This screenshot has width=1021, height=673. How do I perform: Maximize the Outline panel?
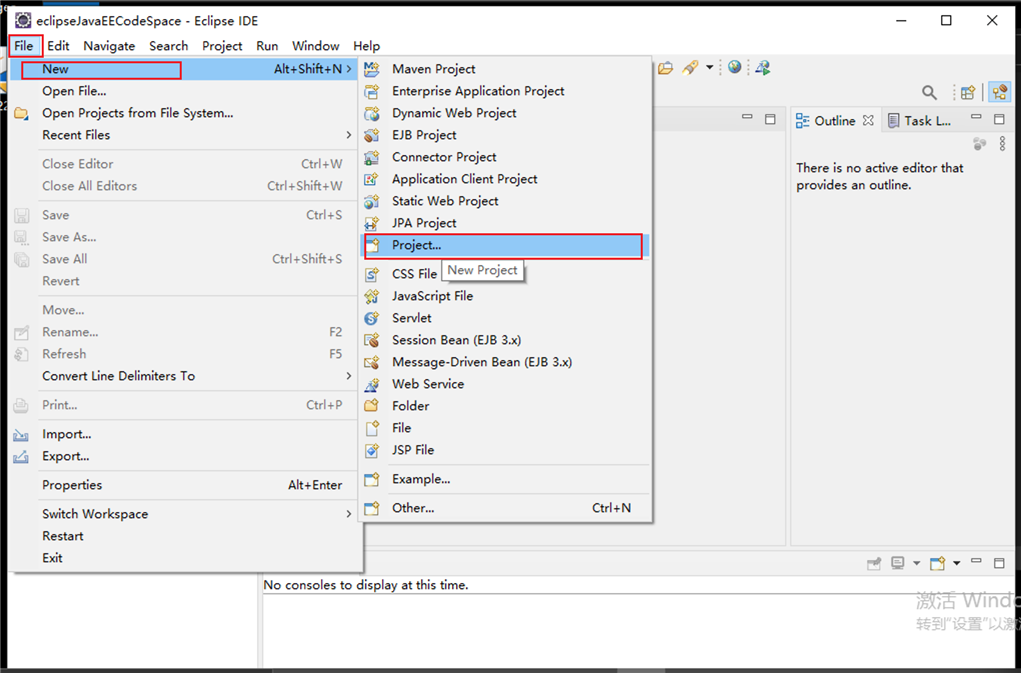coord(1000,119)
